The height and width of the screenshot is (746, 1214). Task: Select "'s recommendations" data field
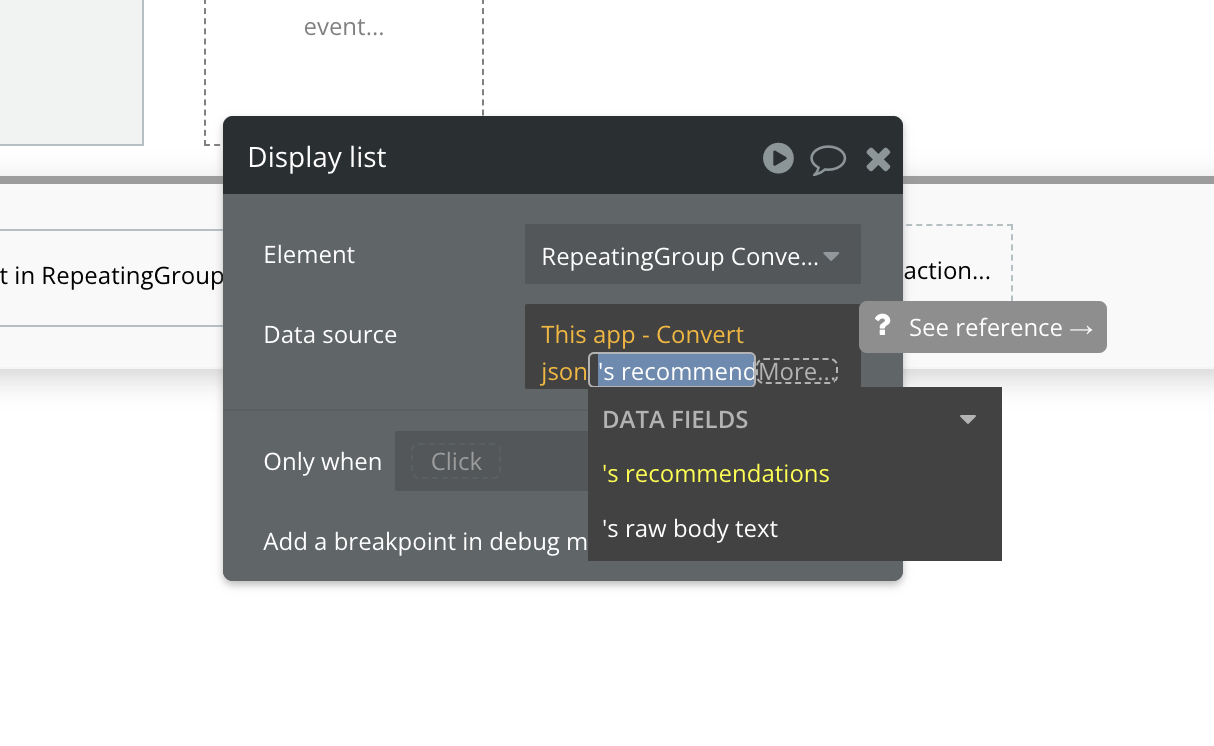tap(716, 473)
